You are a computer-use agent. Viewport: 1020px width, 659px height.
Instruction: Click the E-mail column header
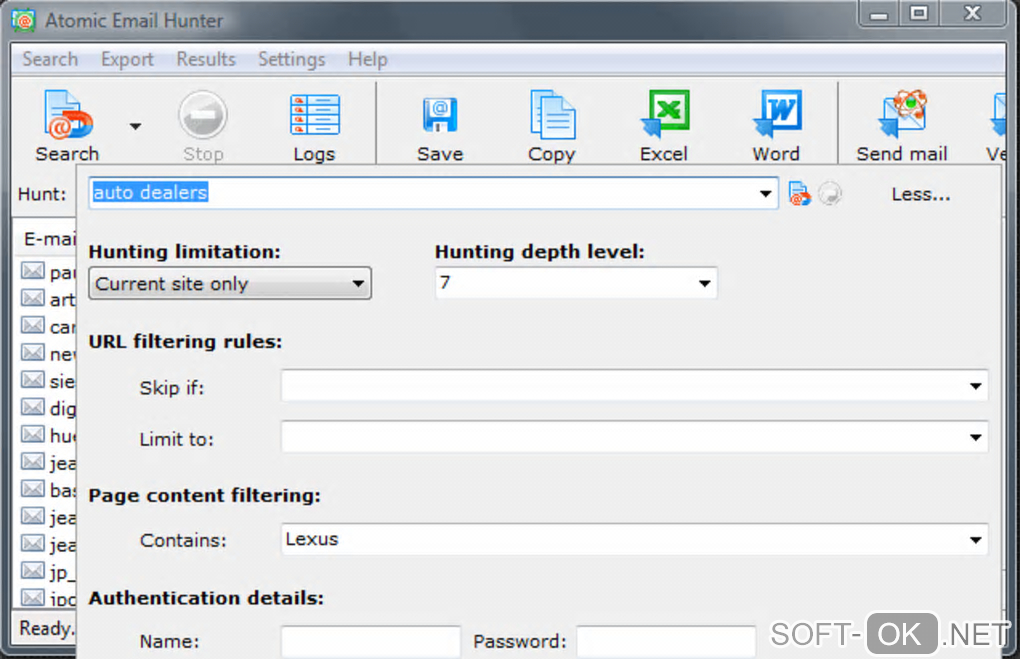(46, 239)
